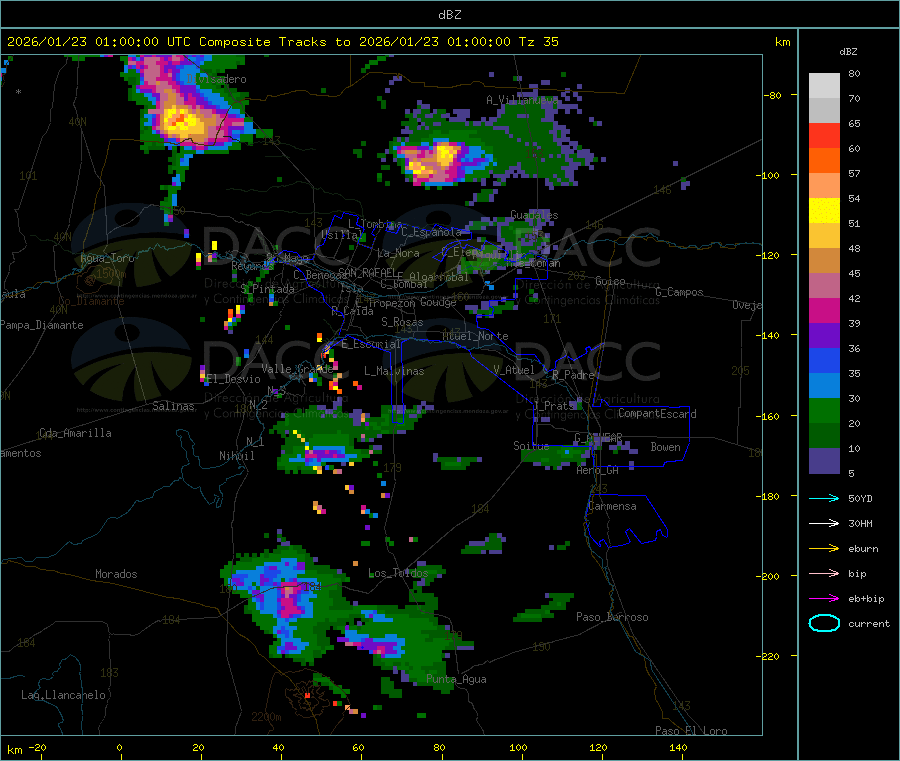Click the 'Nihuil' map label
Screen dimensions: 900x761
236,456
